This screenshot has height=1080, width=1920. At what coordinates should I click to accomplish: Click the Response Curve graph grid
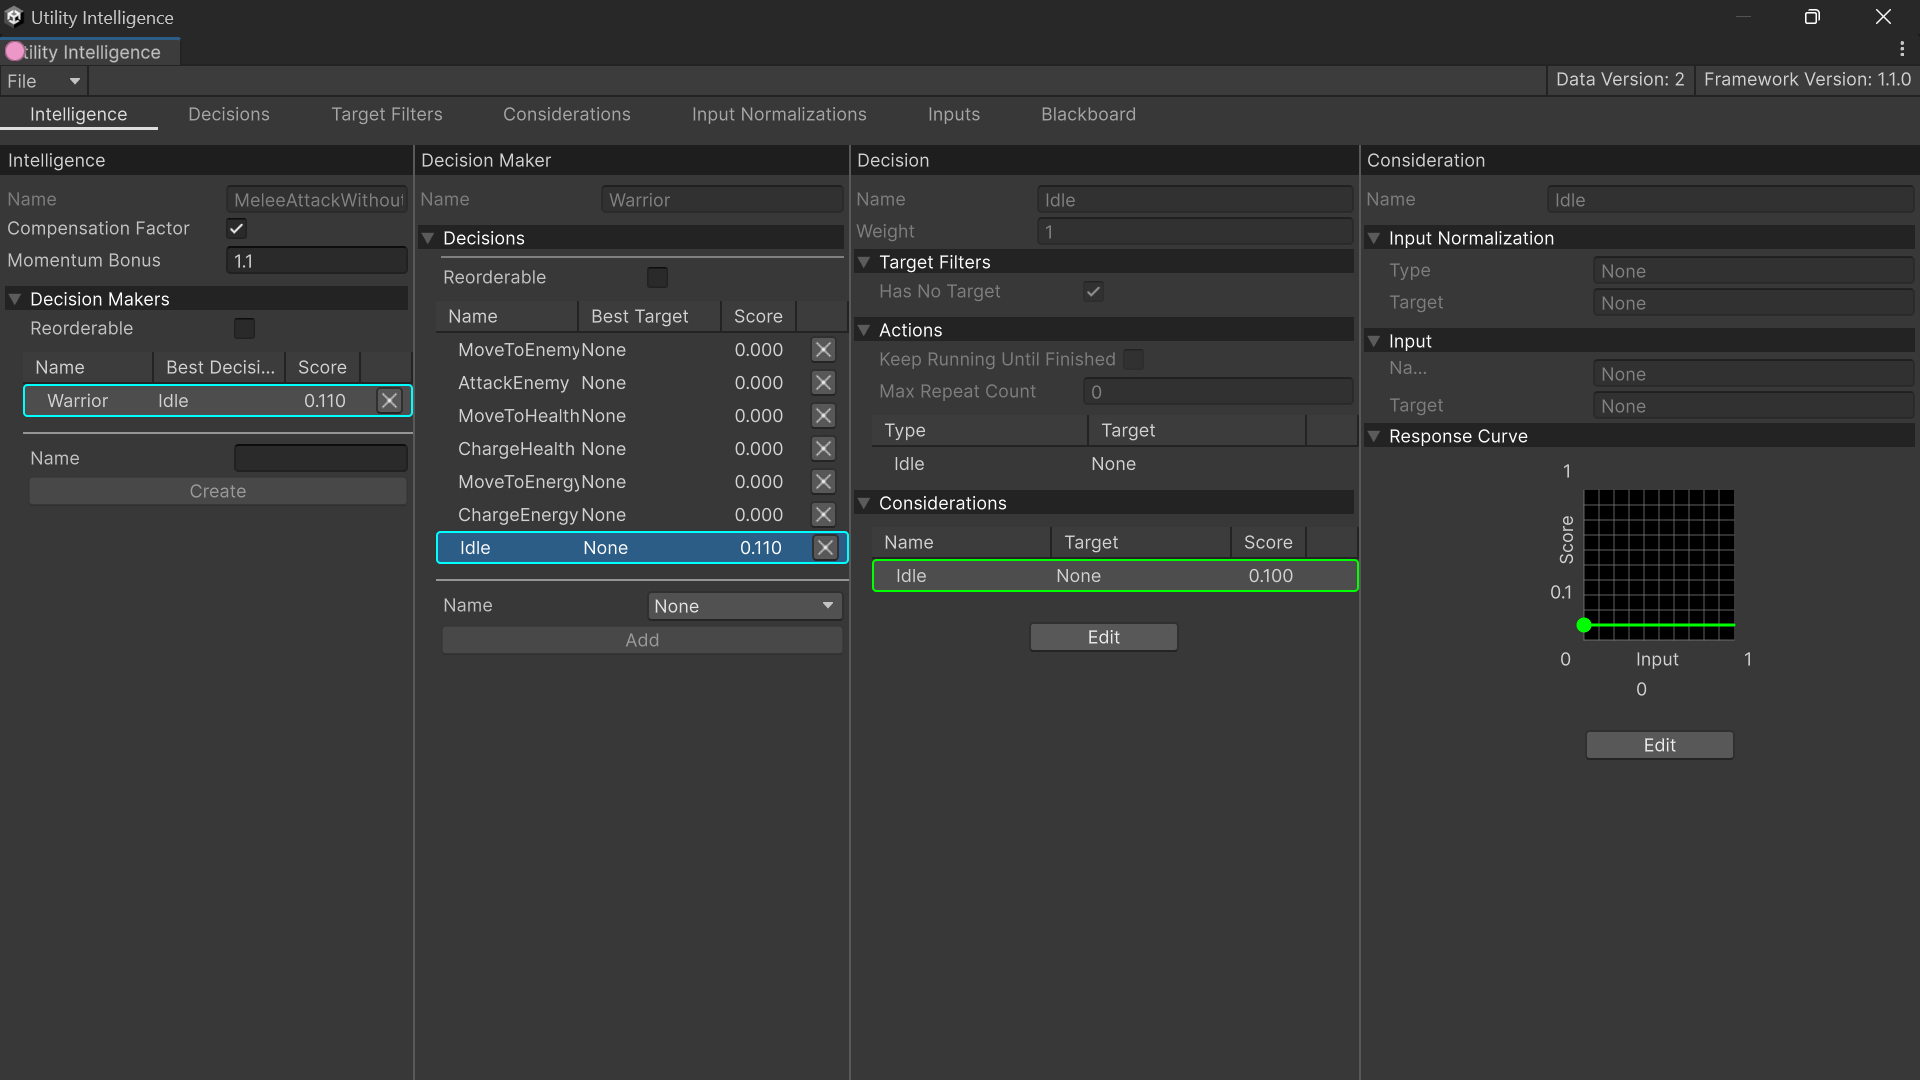[x=1659, y=564]
